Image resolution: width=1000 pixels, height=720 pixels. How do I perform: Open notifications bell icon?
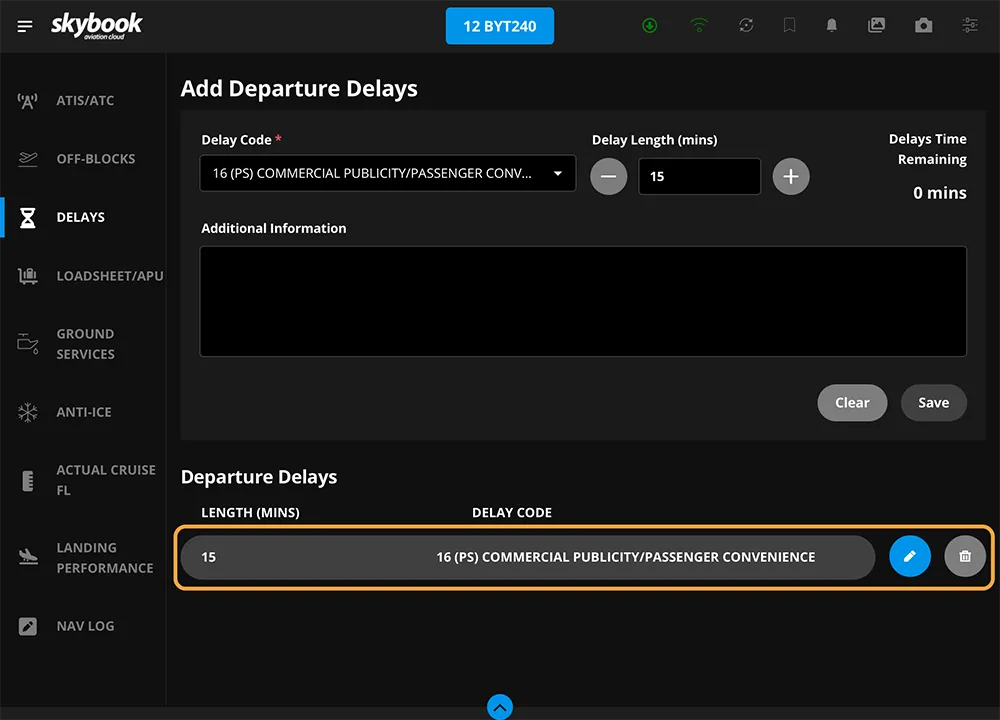click(831, 26)
